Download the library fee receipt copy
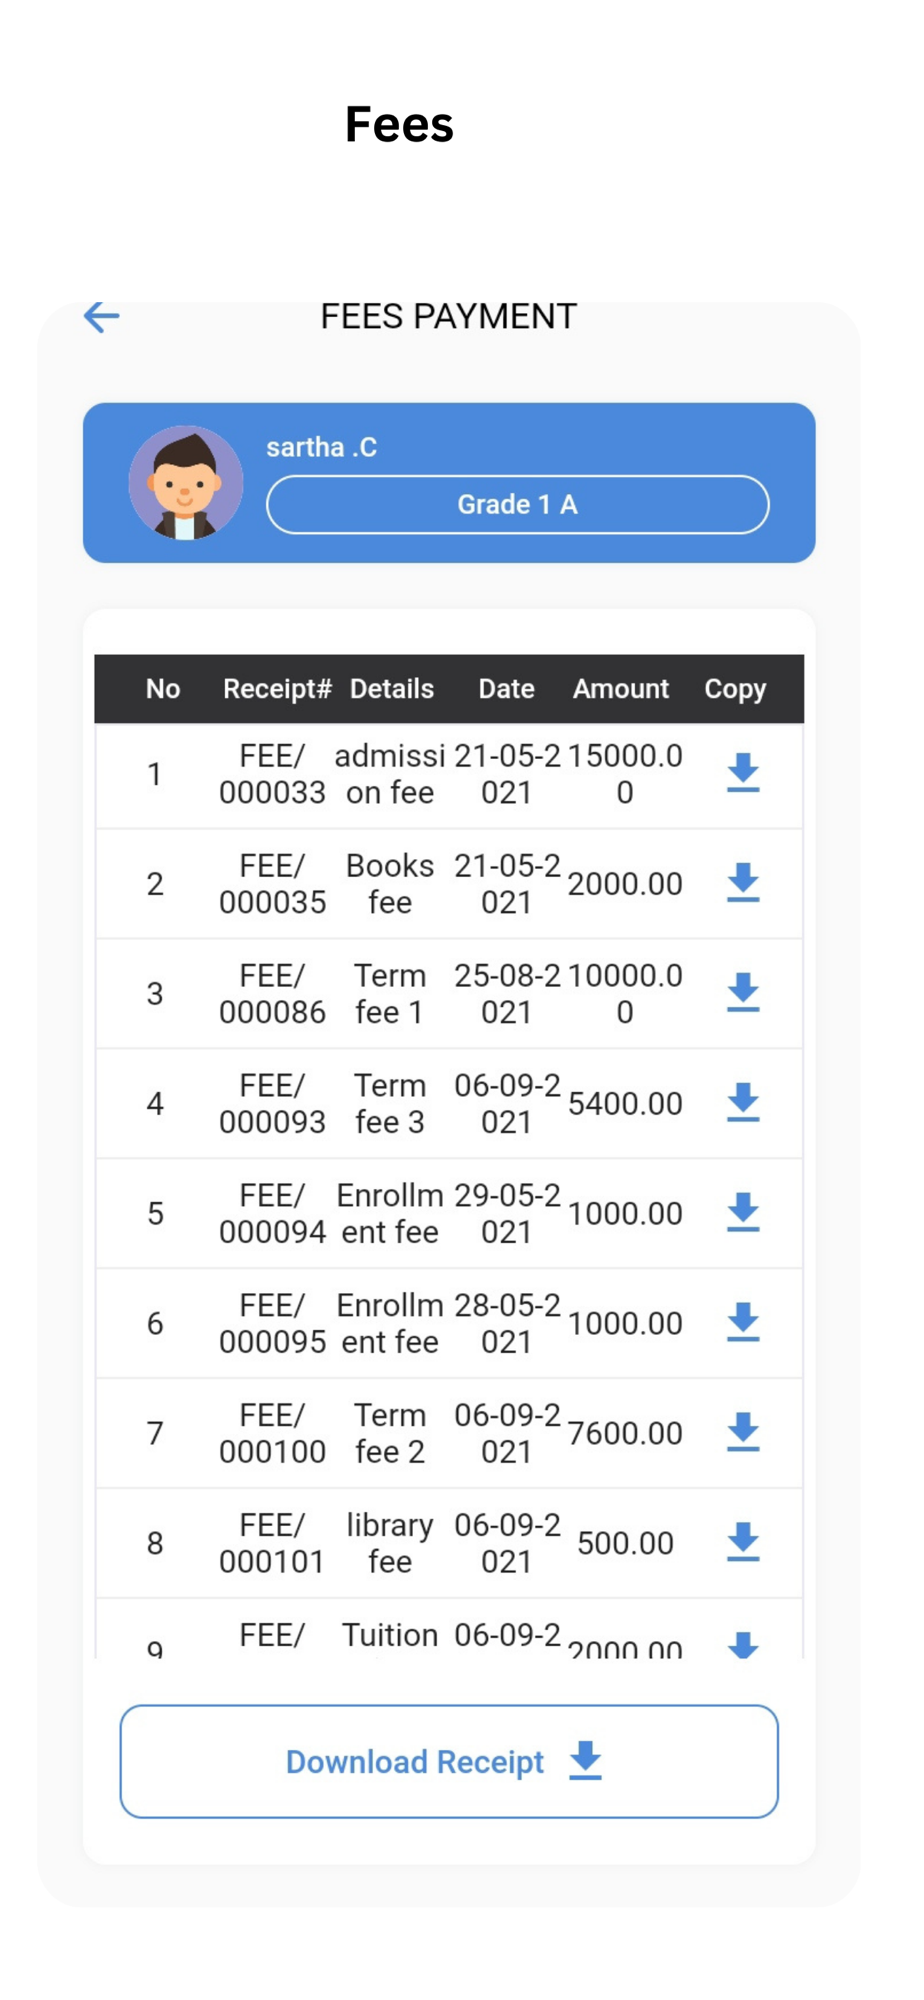Image resolution: width=924 pixels, height=2000 pixels. [x=743, y=1543]
